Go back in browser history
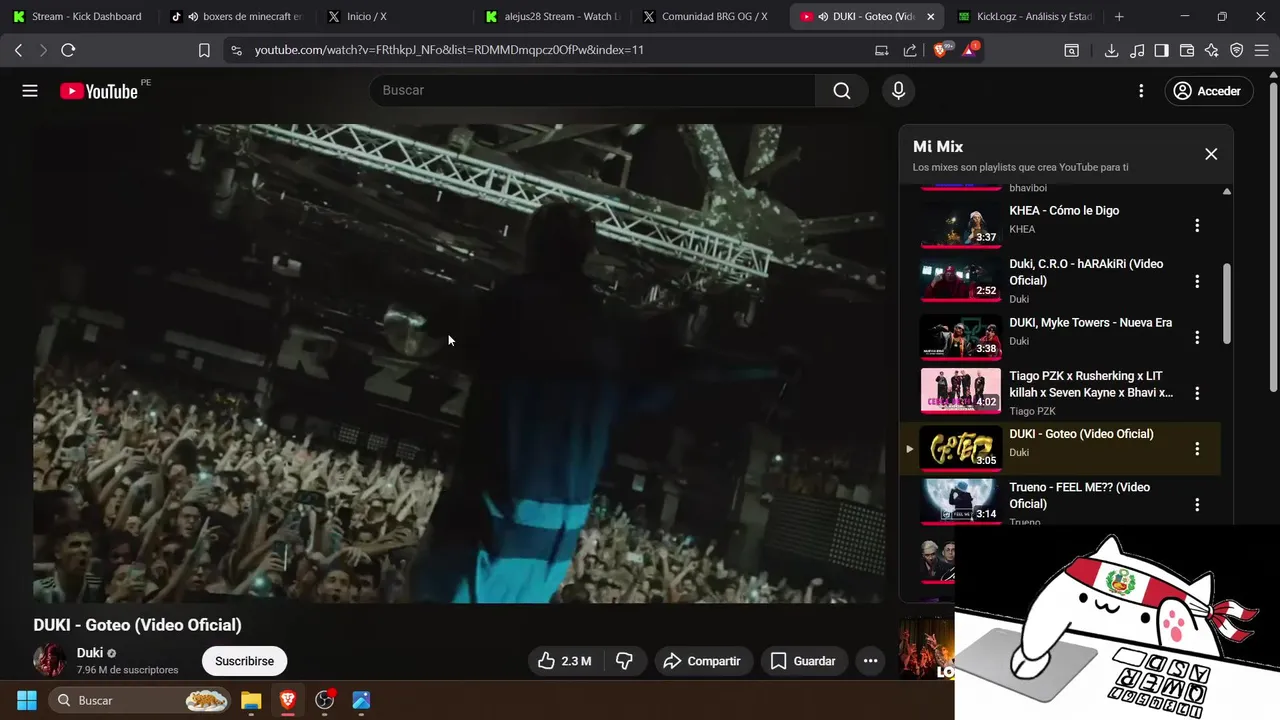Image resolution: width=1280 pixels, height=720 pixels. coord(18,50)
